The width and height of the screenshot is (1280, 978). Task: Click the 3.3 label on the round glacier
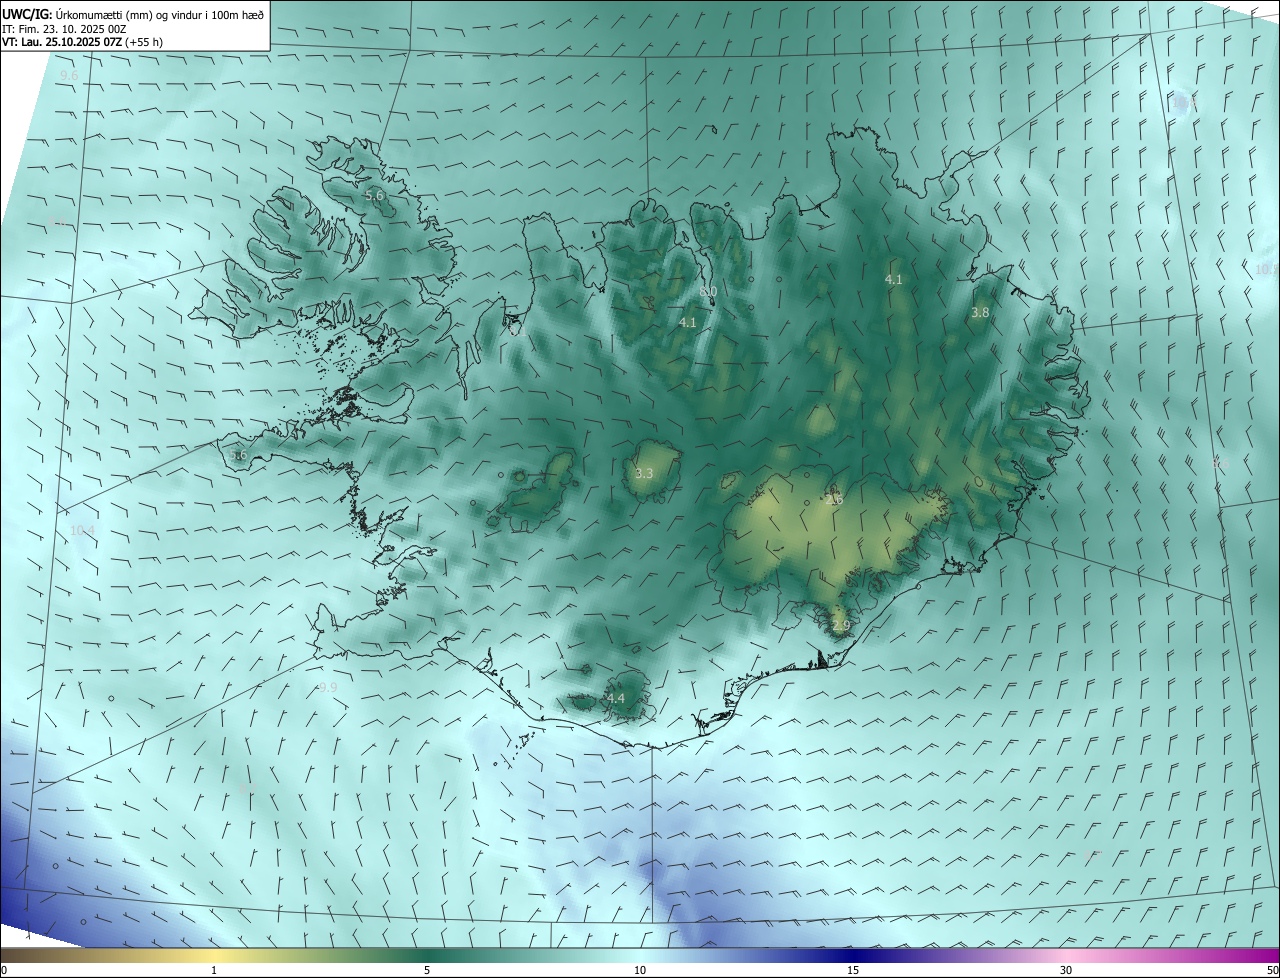coord(644,473)
